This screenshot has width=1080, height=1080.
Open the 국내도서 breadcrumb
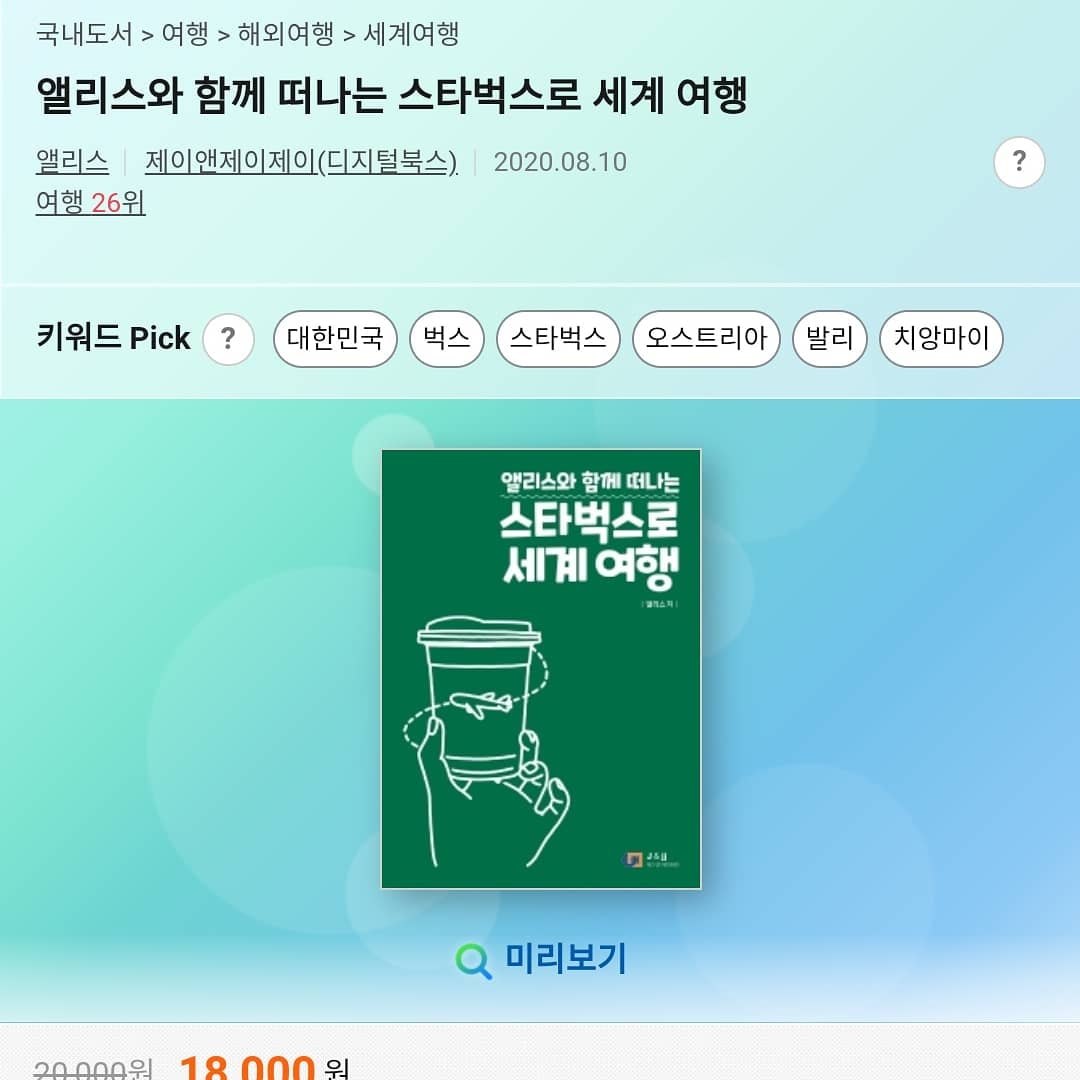(x=84, y=33)
